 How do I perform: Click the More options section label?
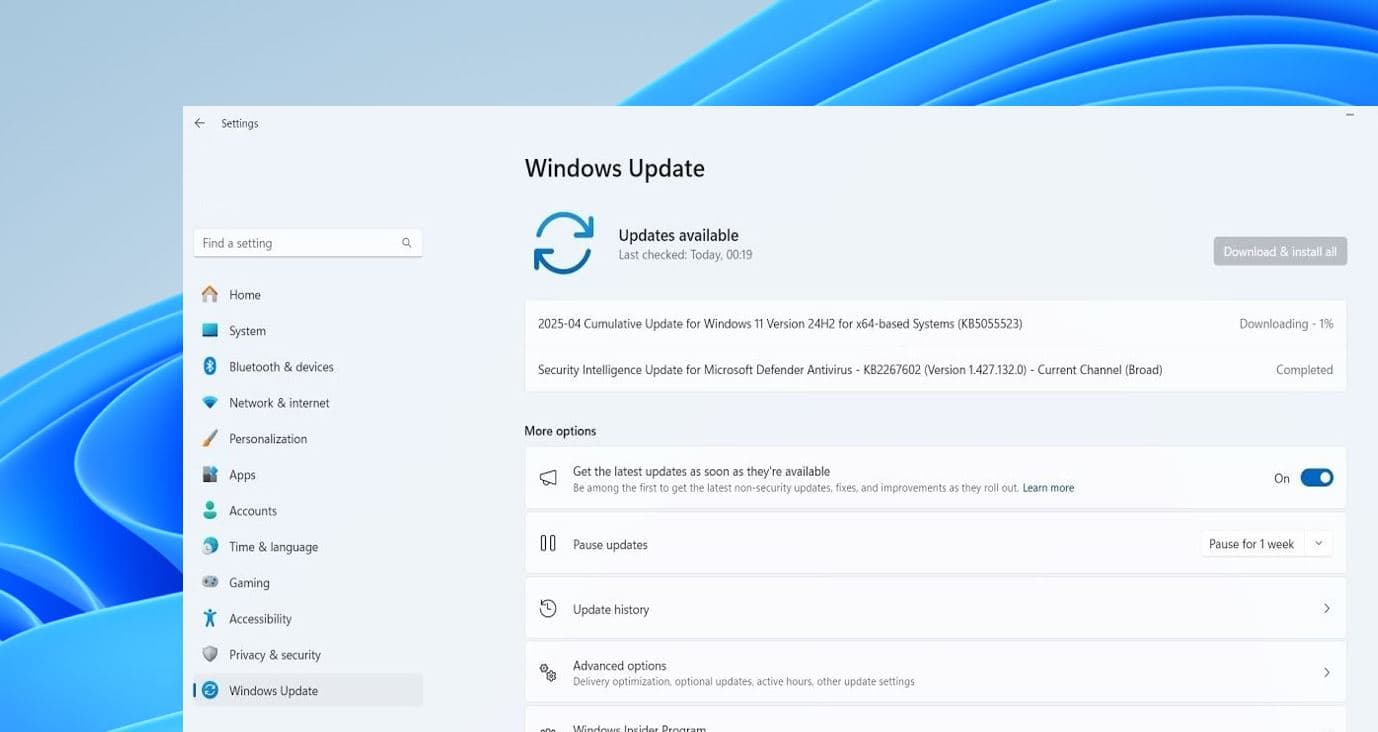point(560,431)
